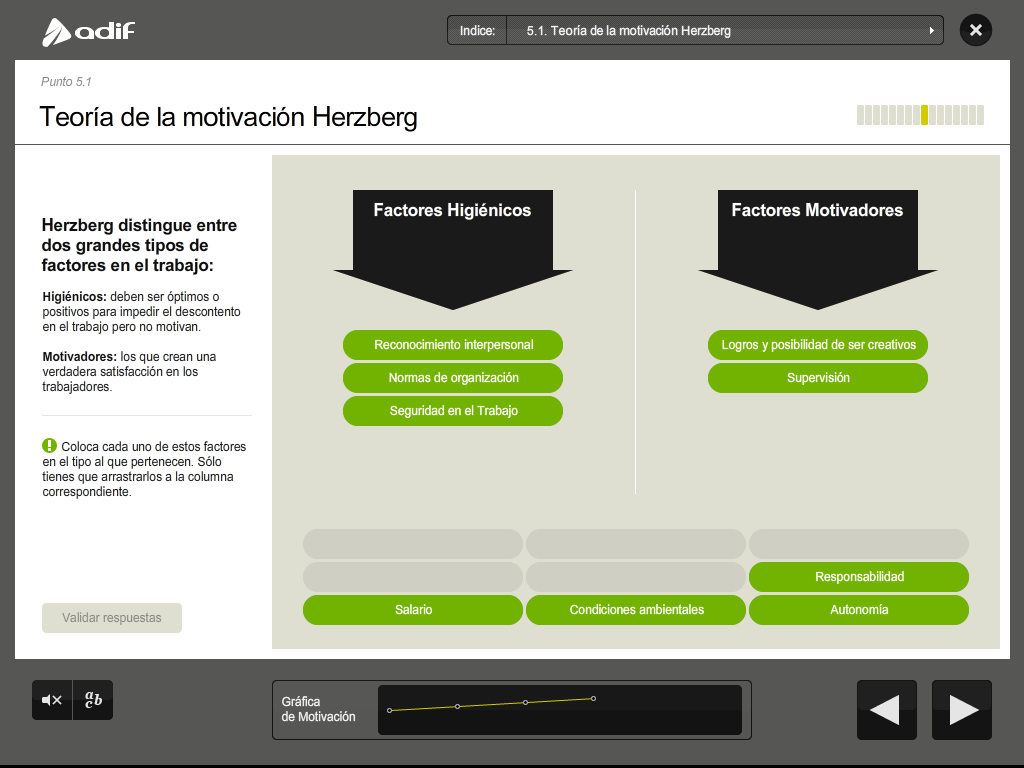Select Seguridad en el Trabajo item

453,411
